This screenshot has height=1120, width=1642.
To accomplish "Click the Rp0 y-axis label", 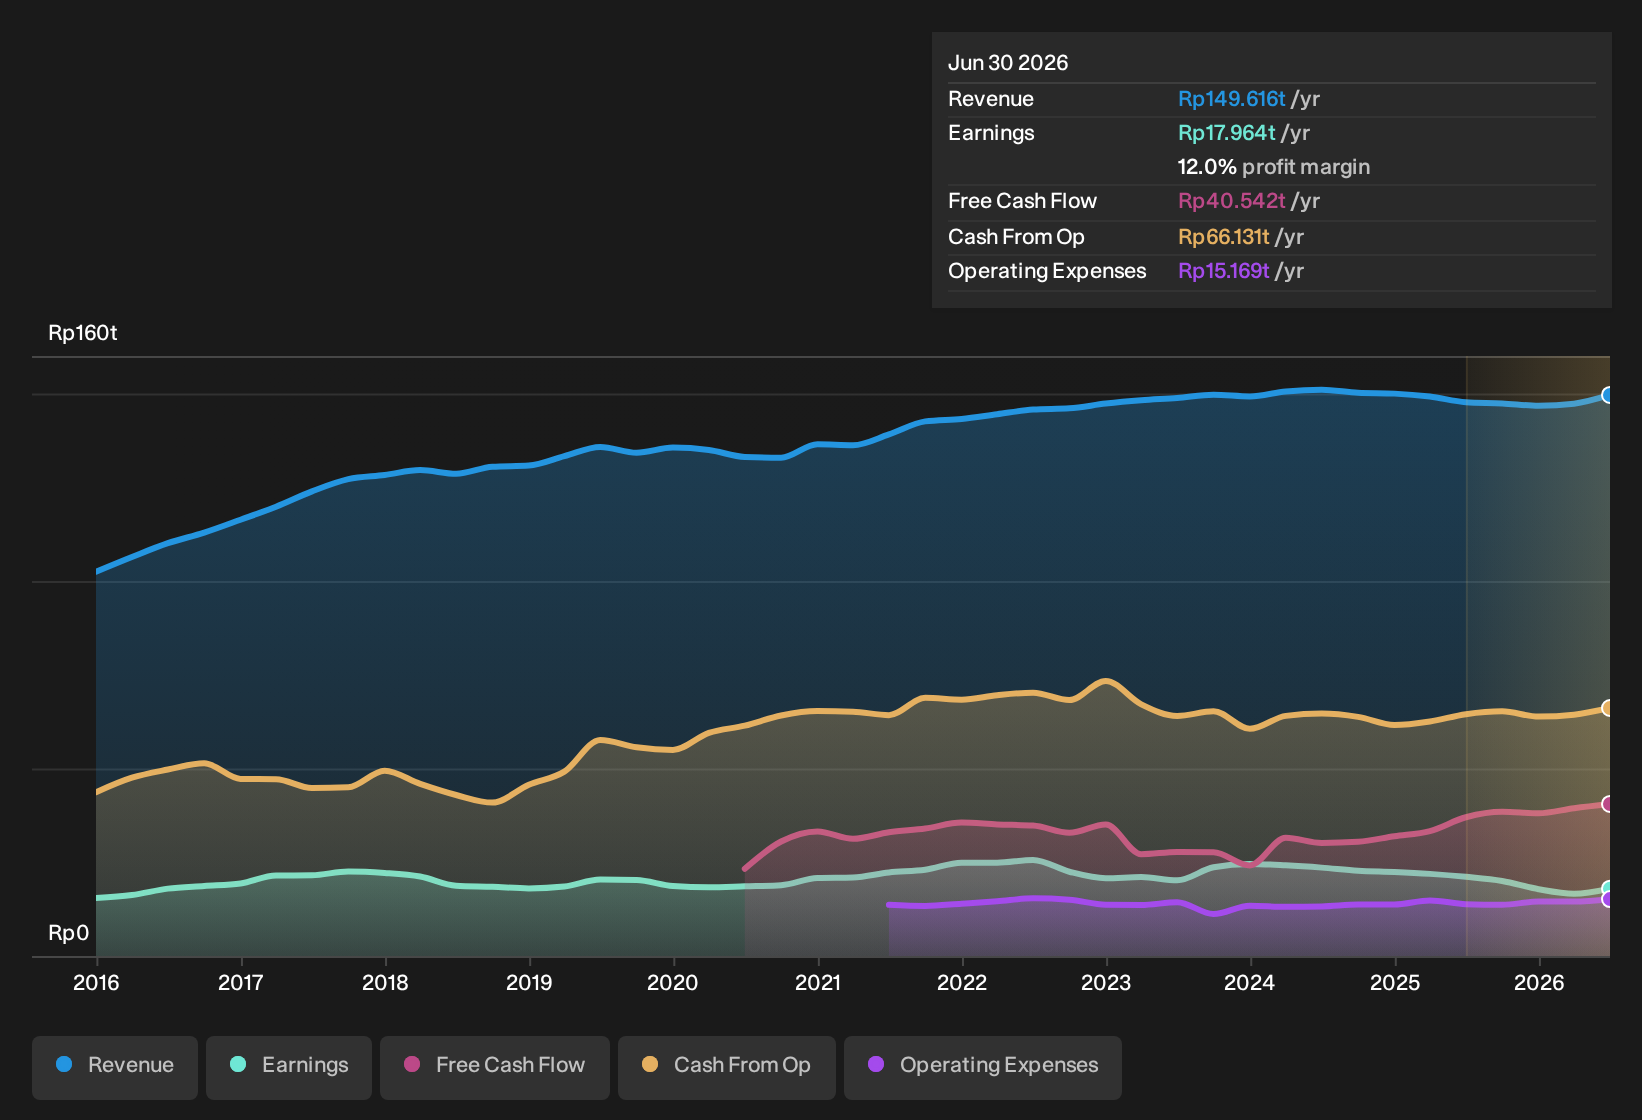I will click(x=69, y=933).
